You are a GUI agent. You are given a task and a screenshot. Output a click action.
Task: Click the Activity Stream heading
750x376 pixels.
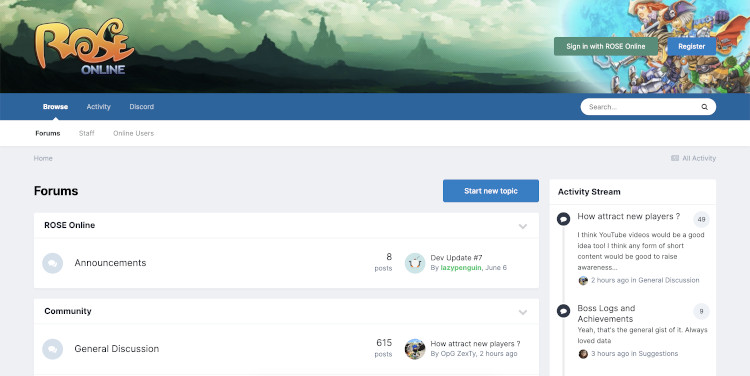[x=589, y=192]
